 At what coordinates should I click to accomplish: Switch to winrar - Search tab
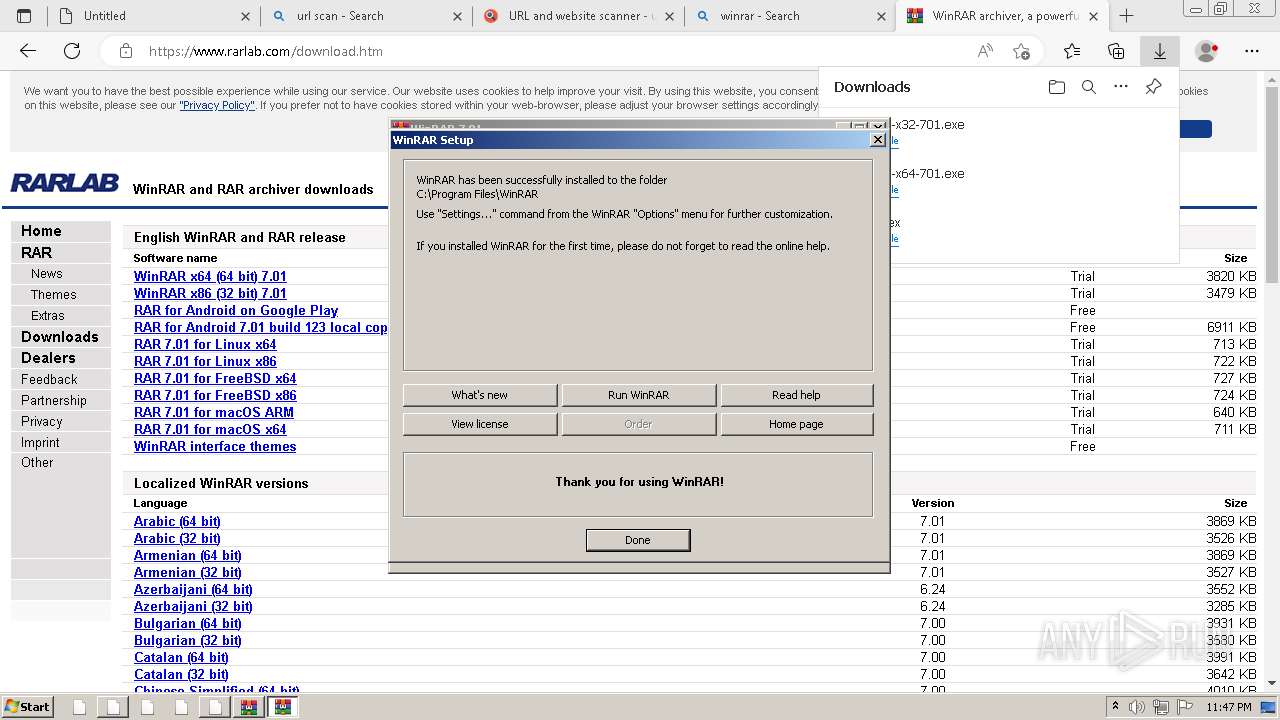coord(790,16)
